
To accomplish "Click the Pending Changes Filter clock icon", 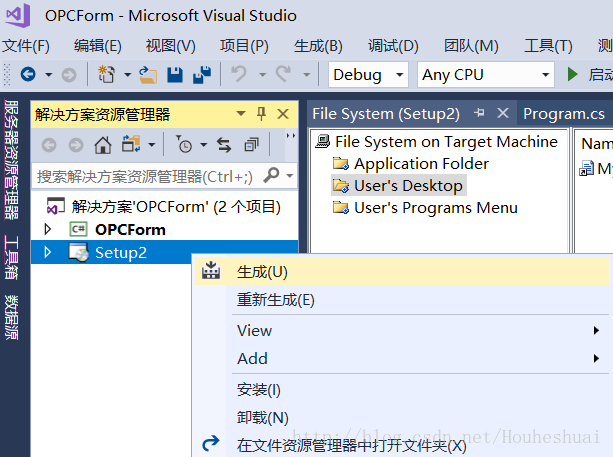I will click(x=184, y=144).
